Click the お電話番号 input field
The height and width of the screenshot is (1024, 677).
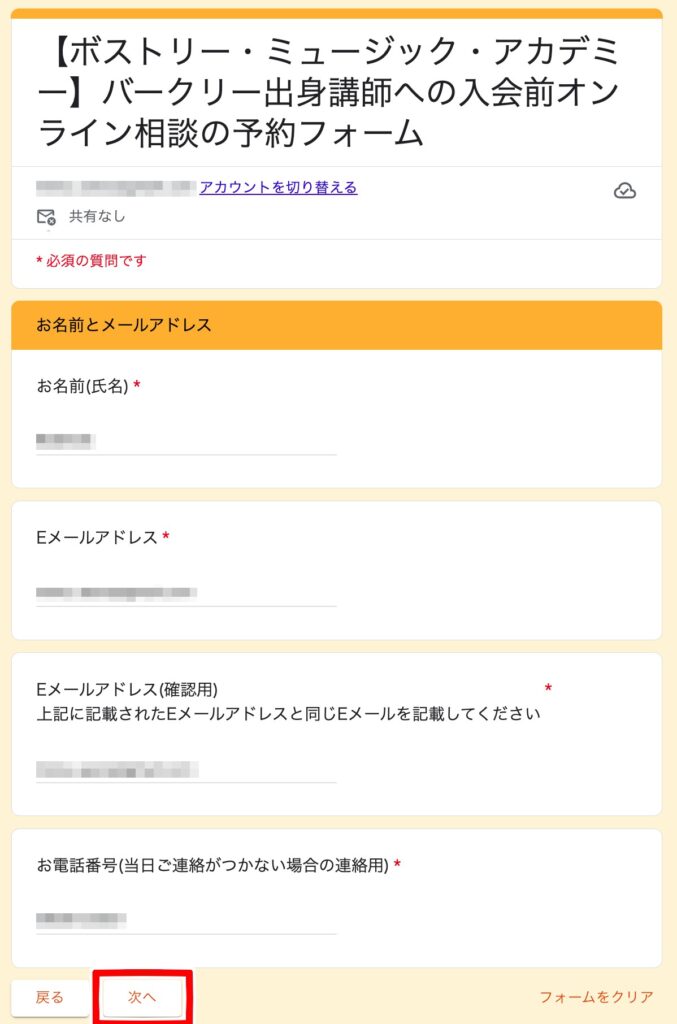point(186,919)
